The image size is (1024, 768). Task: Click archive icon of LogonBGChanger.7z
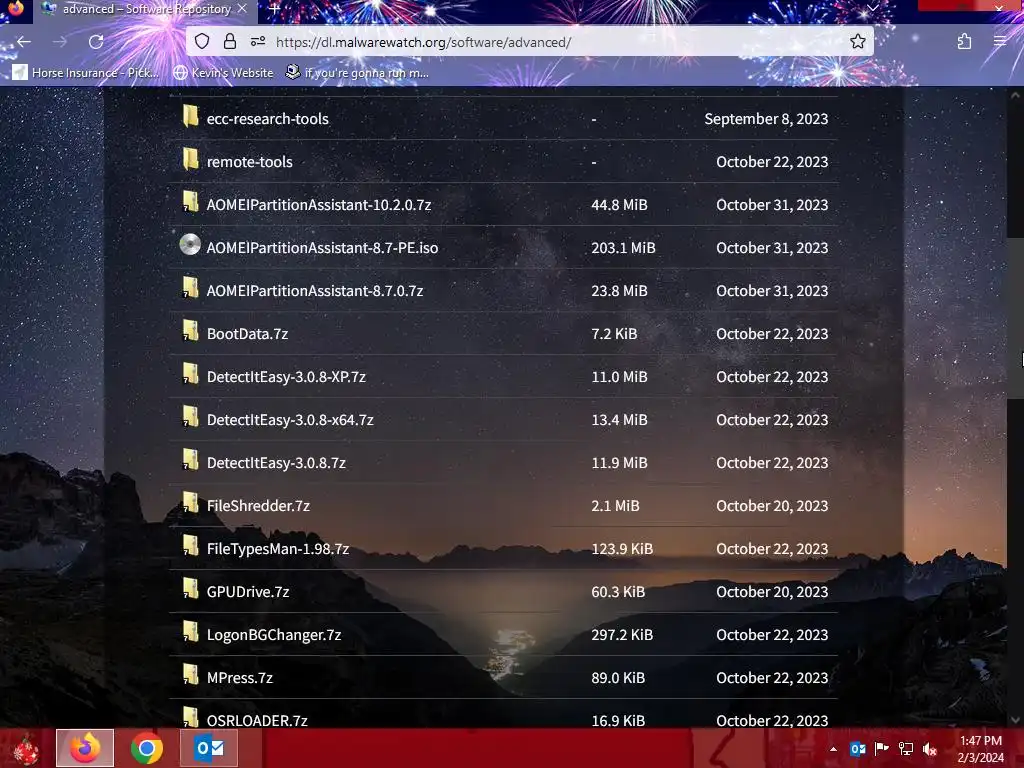[x=190, y=632]
